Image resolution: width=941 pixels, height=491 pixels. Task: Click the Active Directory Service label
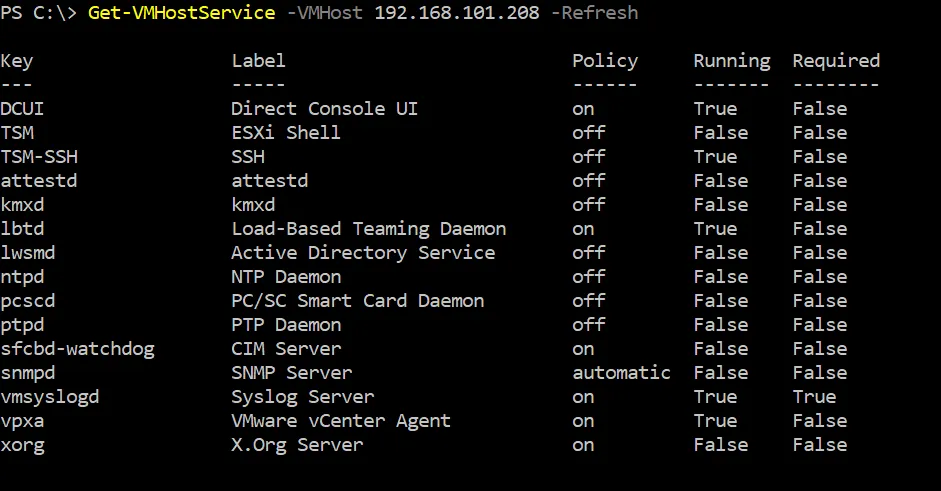[x=363, y=253]
